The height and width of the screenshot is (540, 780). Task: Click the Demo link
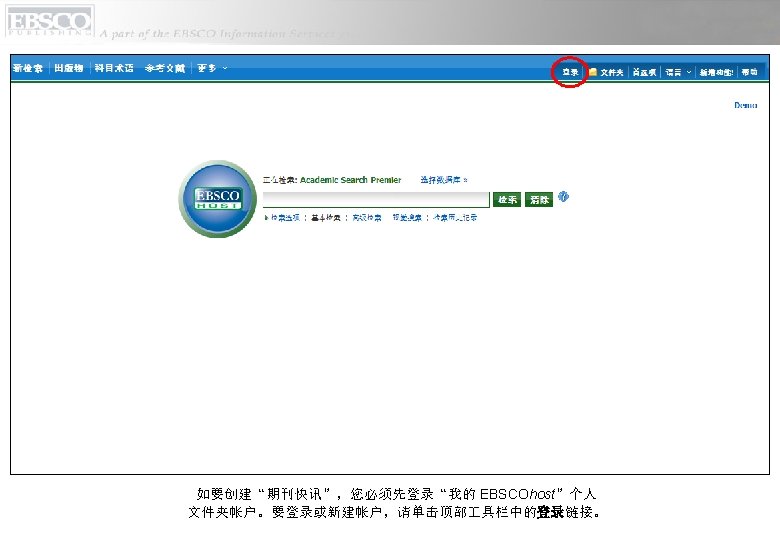click(746, 105)
